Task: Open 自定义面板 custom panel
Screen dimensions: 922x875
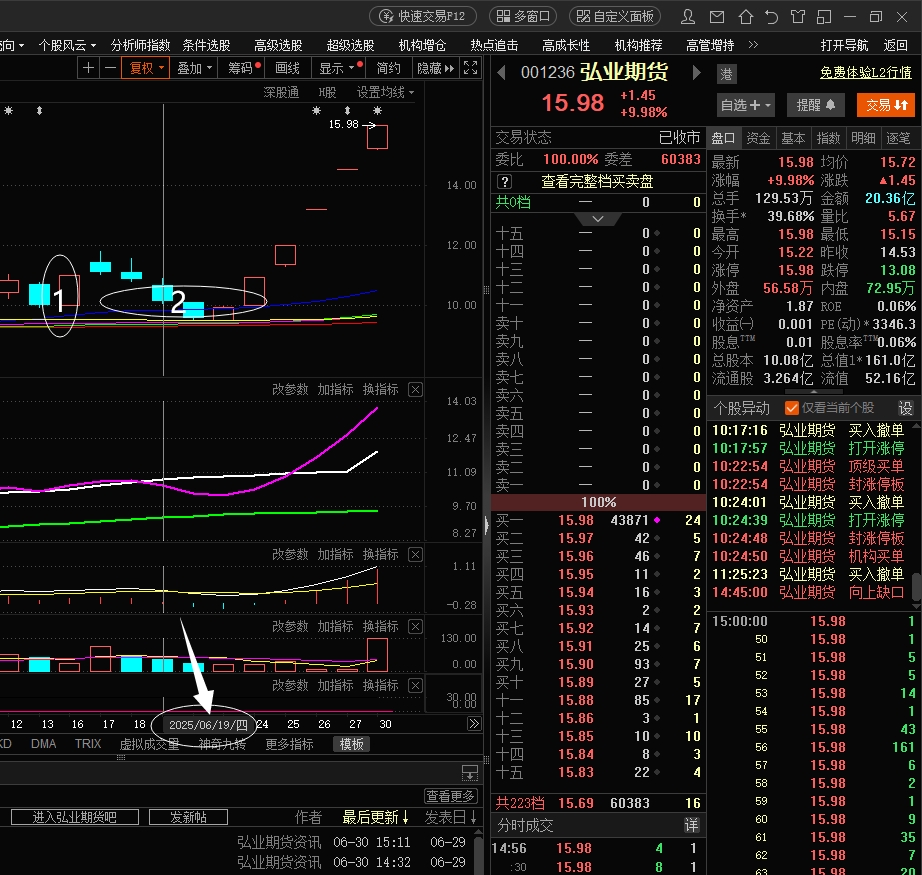Action: tap(615, 16)
